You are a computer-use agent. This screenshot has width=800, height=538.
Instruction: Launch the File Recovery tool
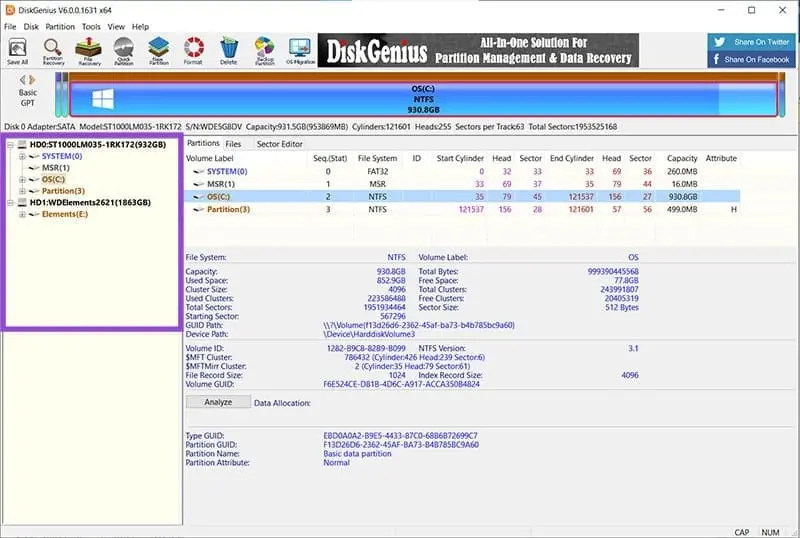89,51
